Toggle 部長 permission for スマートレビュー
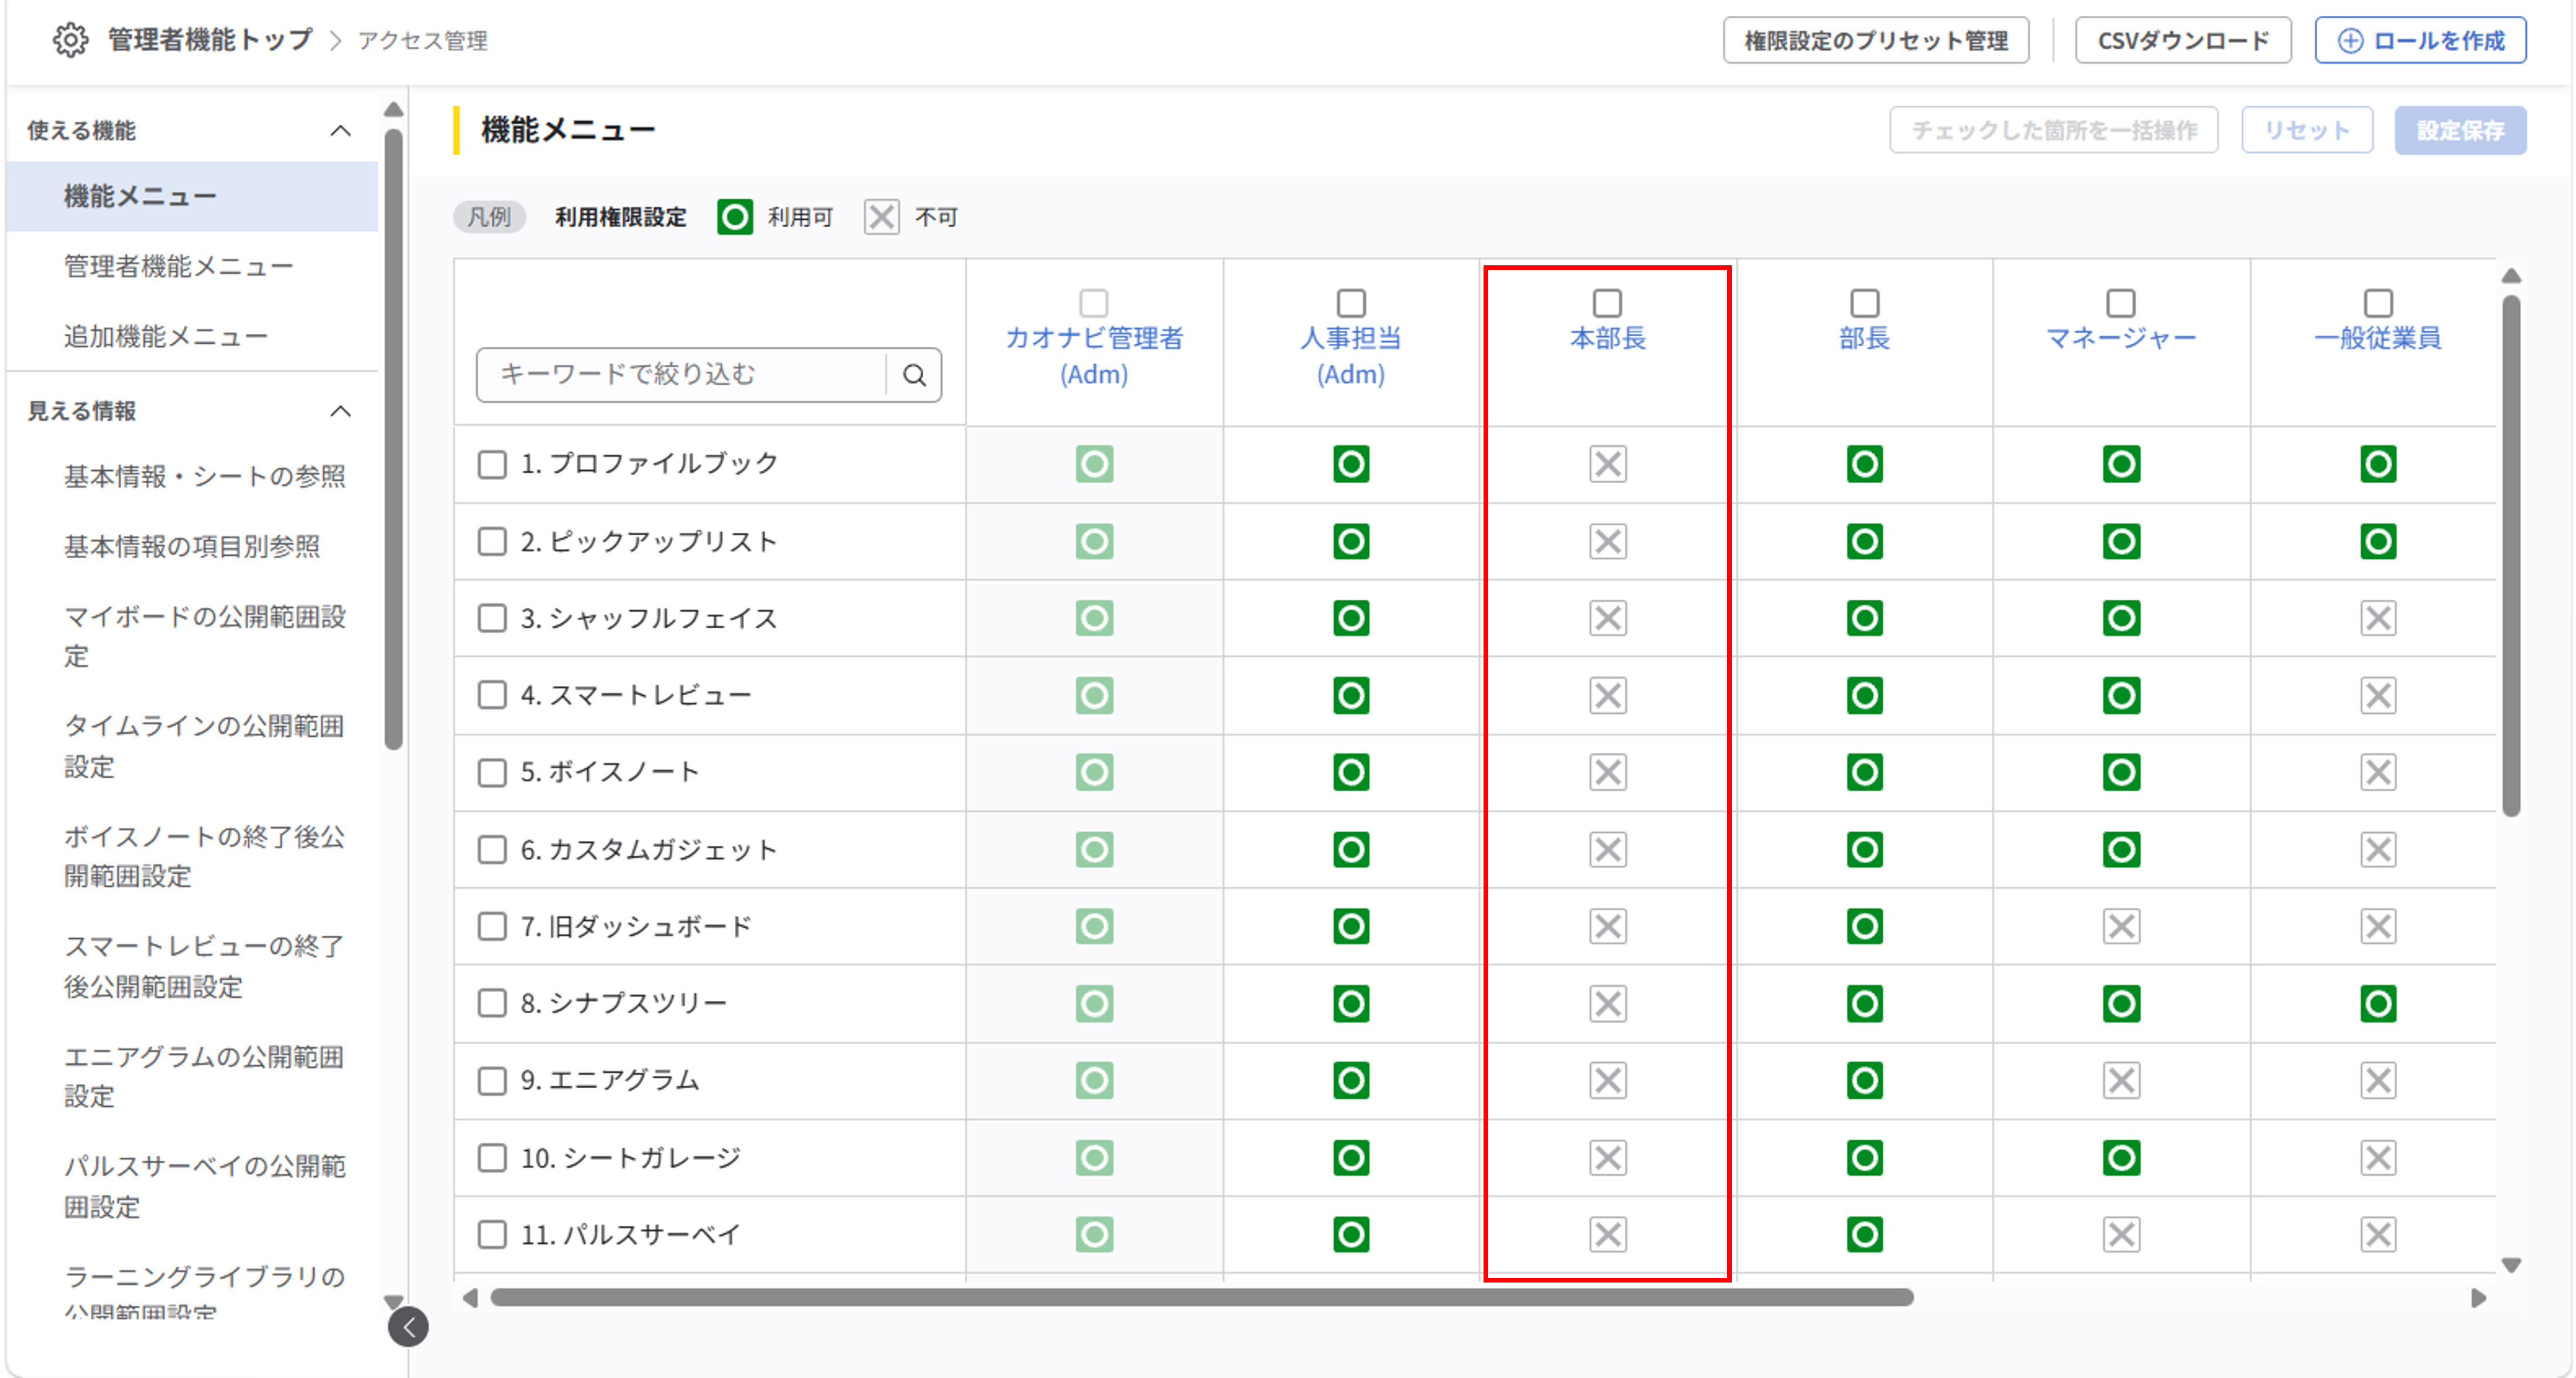 [1865, 695]
